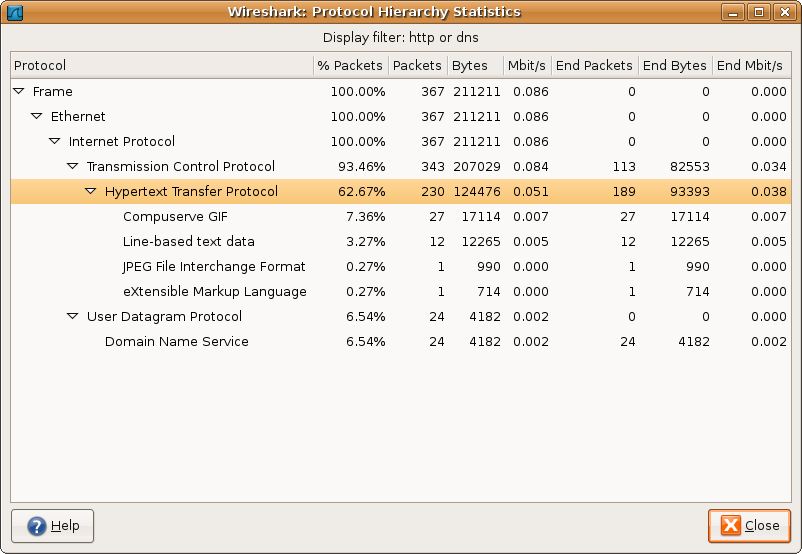Click the Bytes column header

(x=470, y=65)
